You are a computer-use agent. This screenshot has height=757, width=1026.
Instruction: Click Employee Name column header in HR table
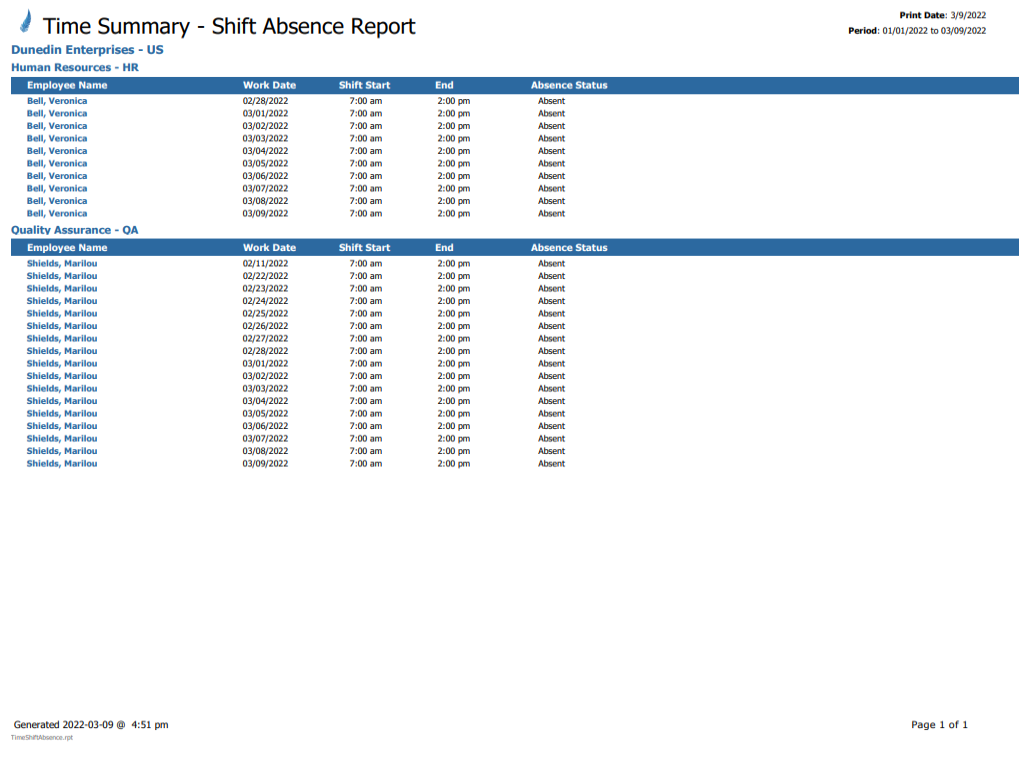click(67, 85)
